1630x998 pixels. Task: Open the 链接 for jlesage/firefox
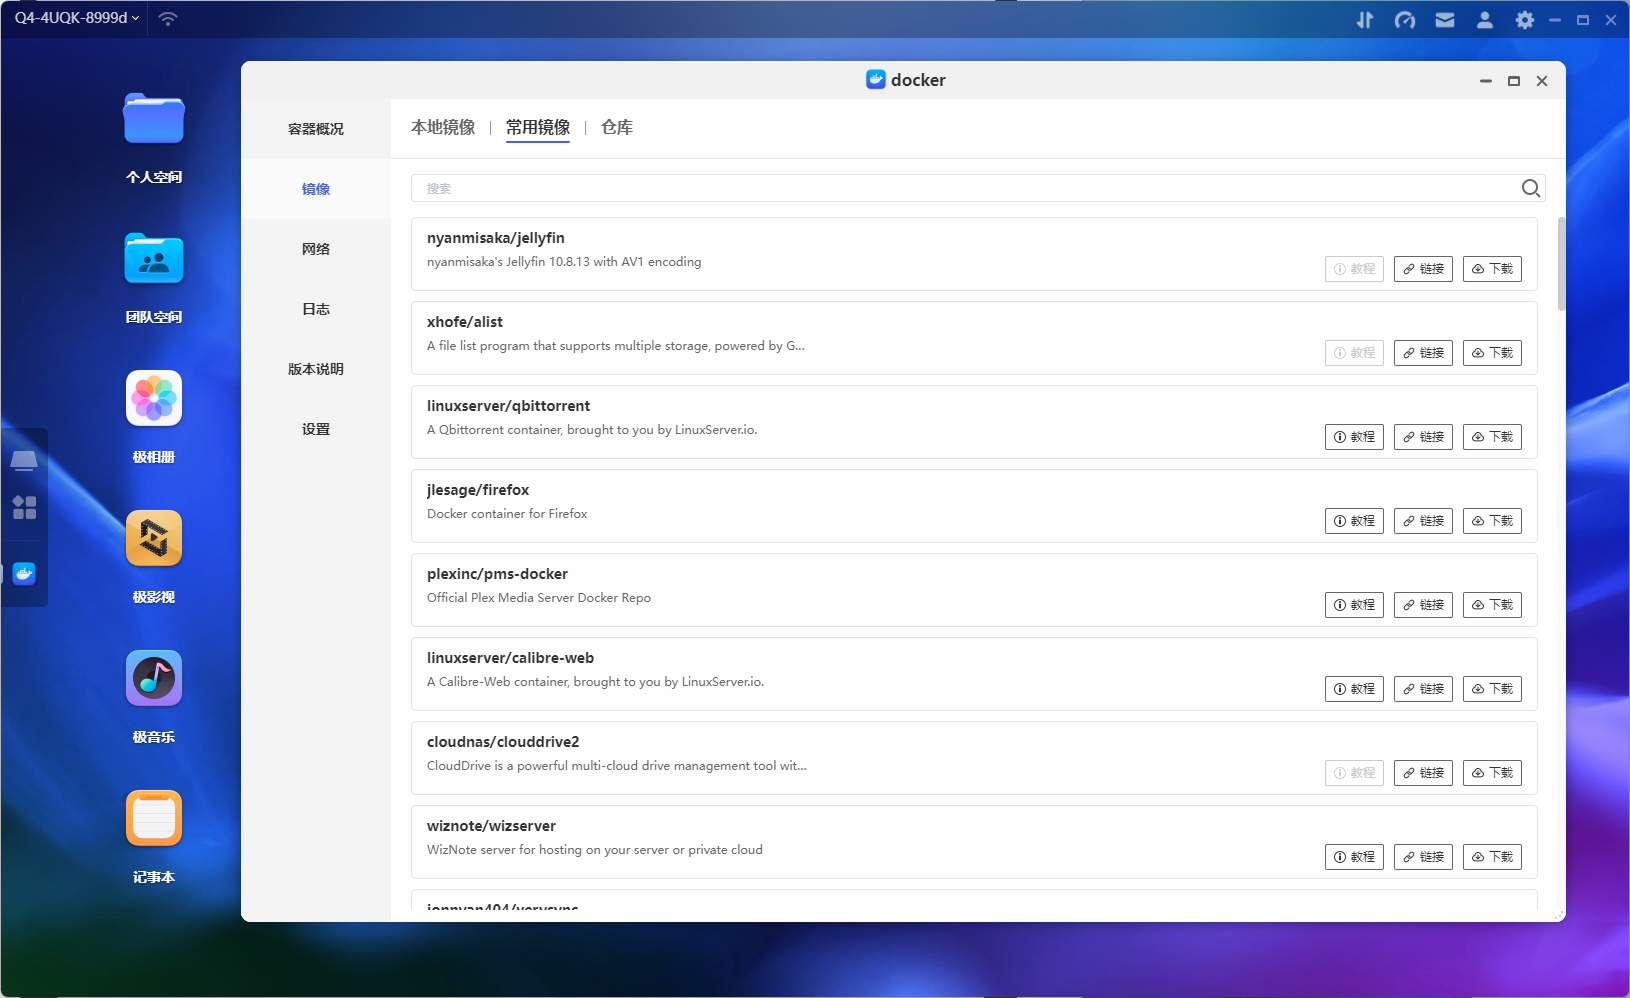(1423, 521)
